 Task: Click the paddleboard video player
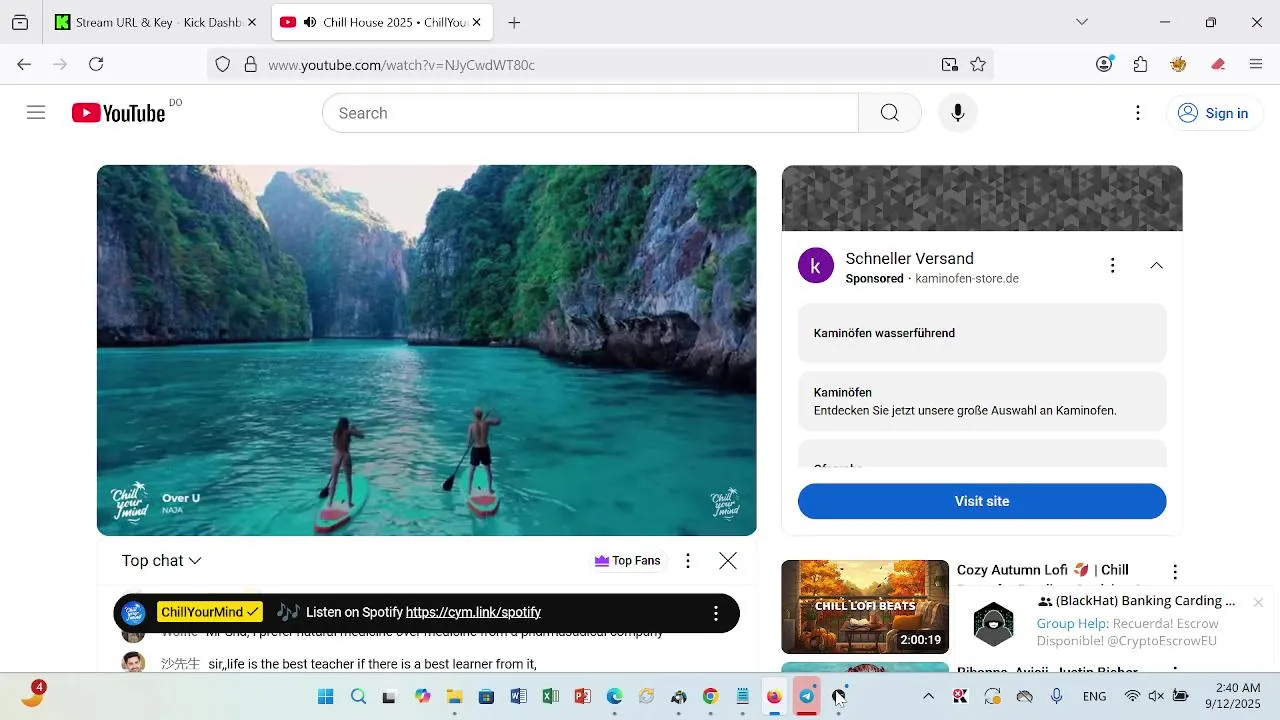coord(427,350)
